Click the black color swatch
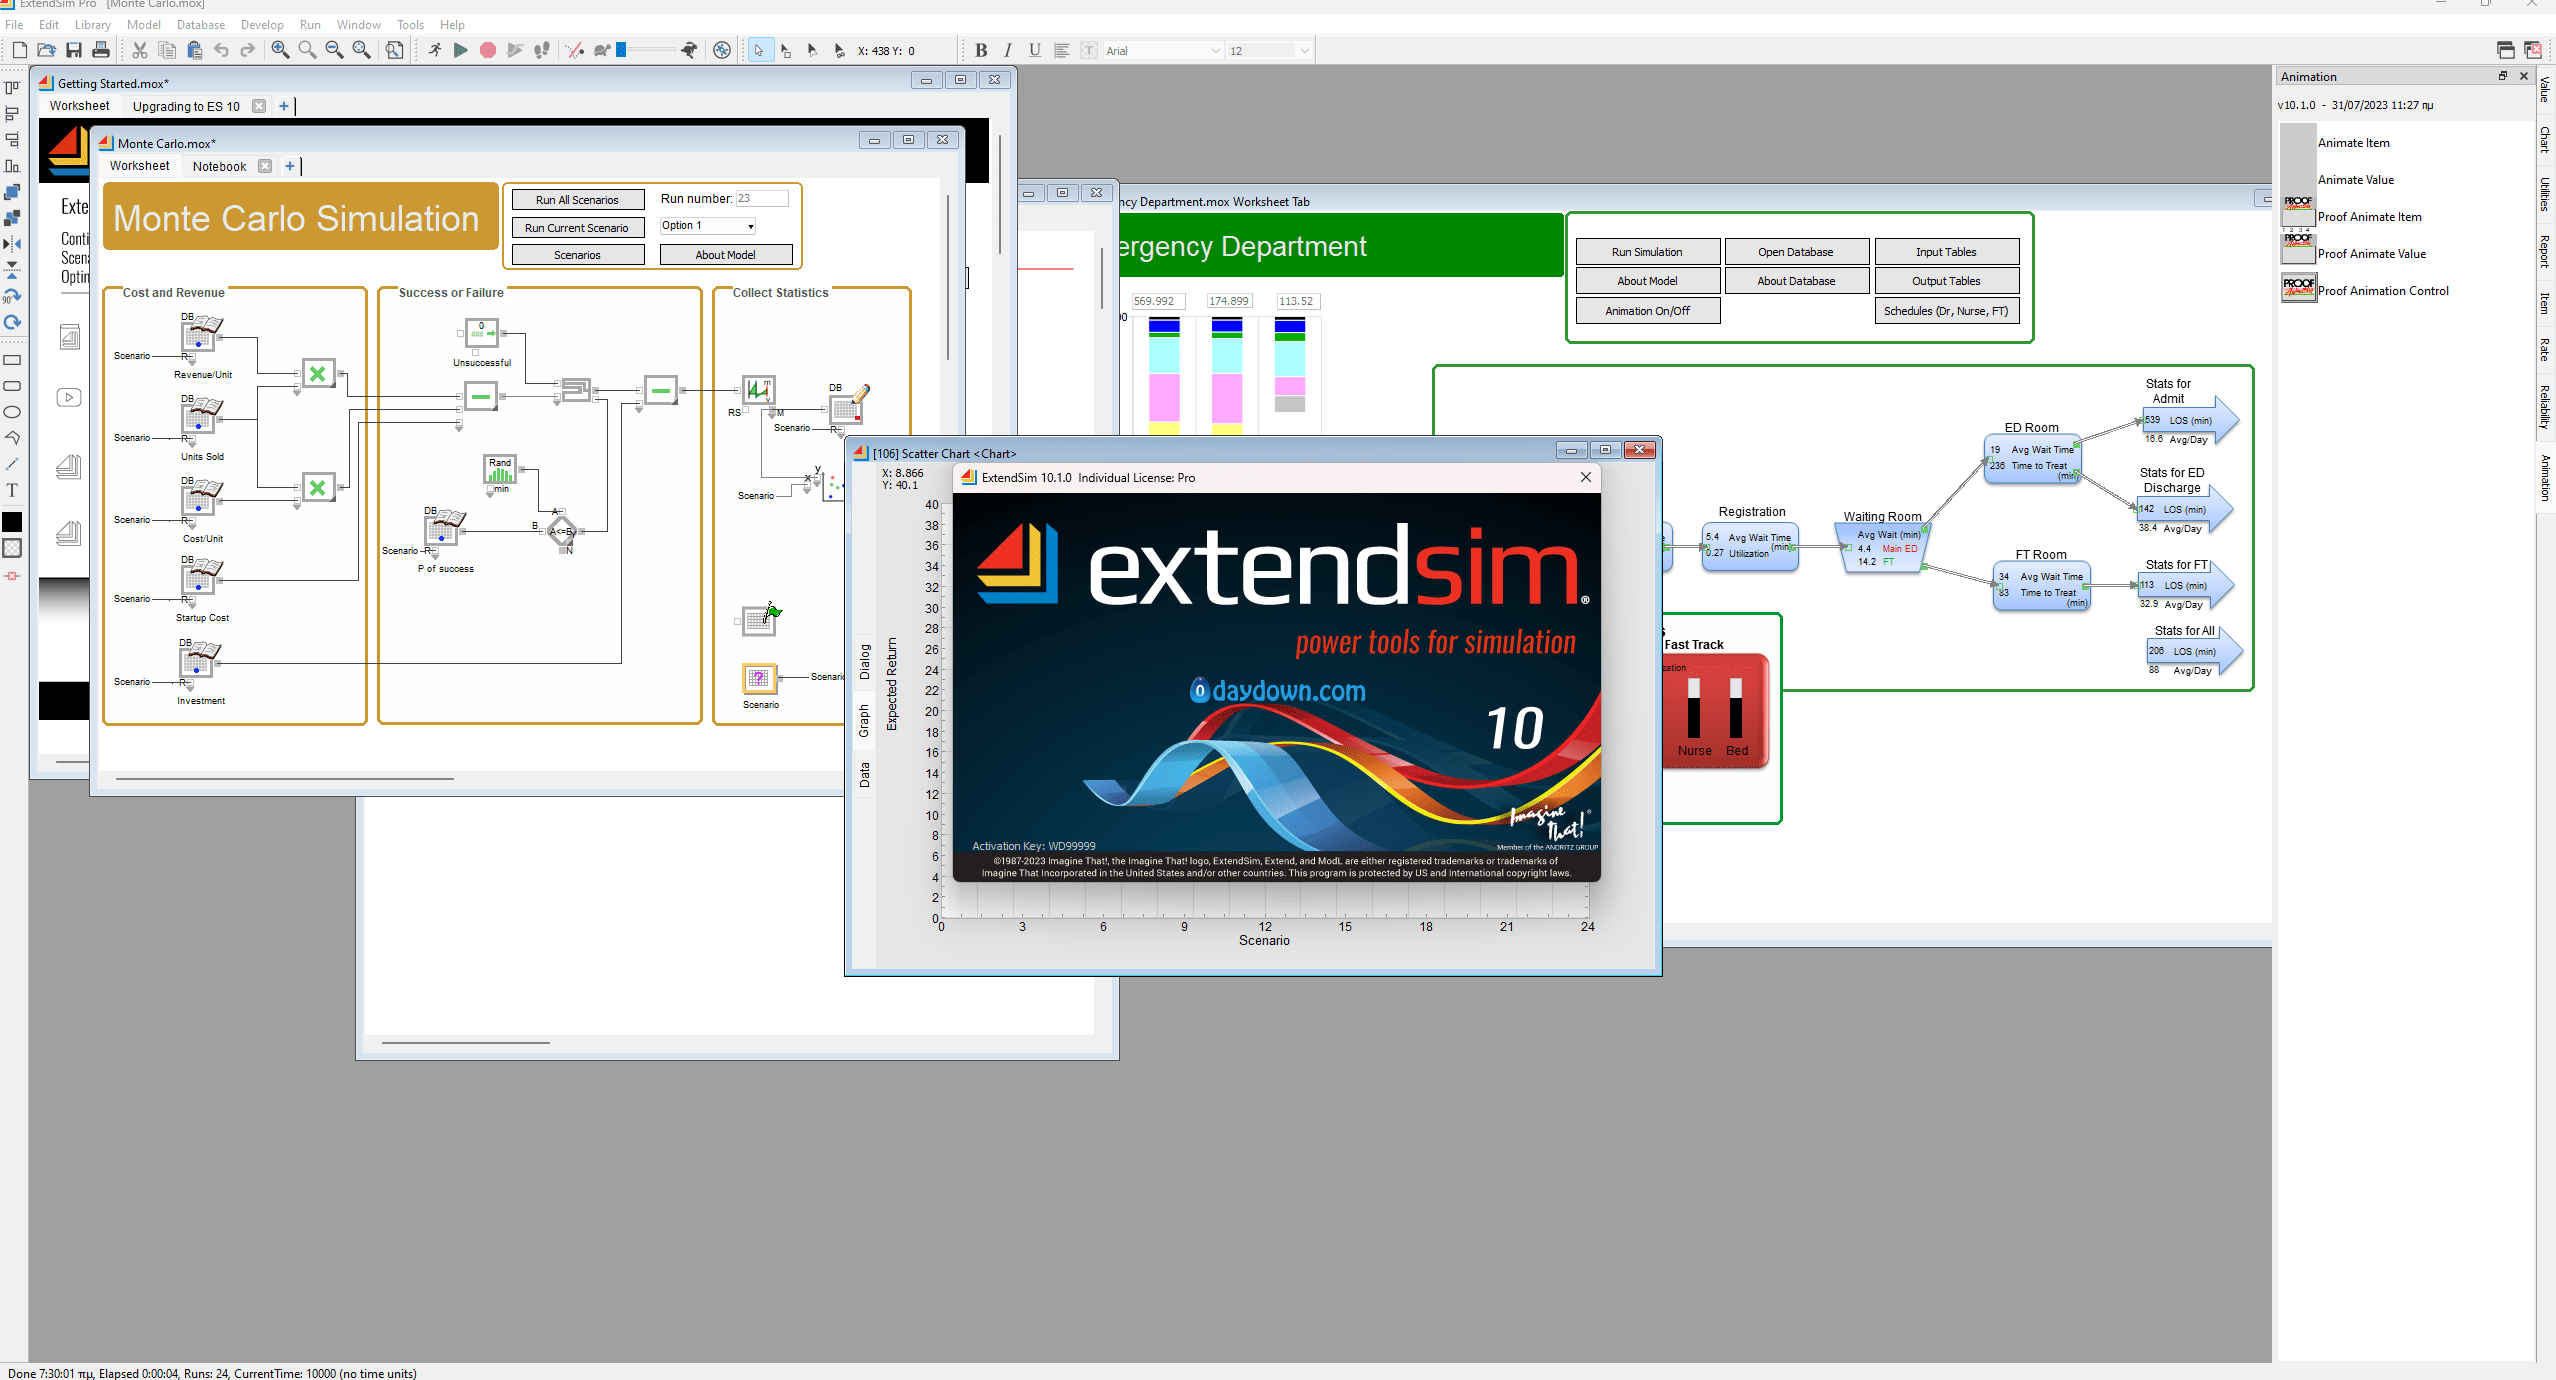Image resolution: width=2556 pixels, height=1380 pixels. point(13,522)
